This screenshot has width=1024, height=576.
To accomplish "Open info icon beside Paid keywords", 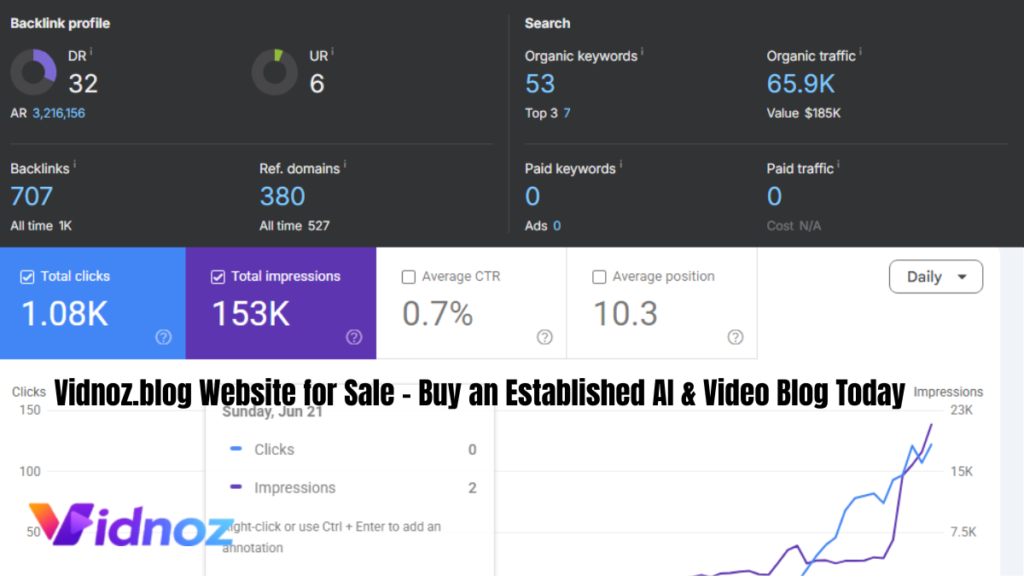I will tap(620, 165).
